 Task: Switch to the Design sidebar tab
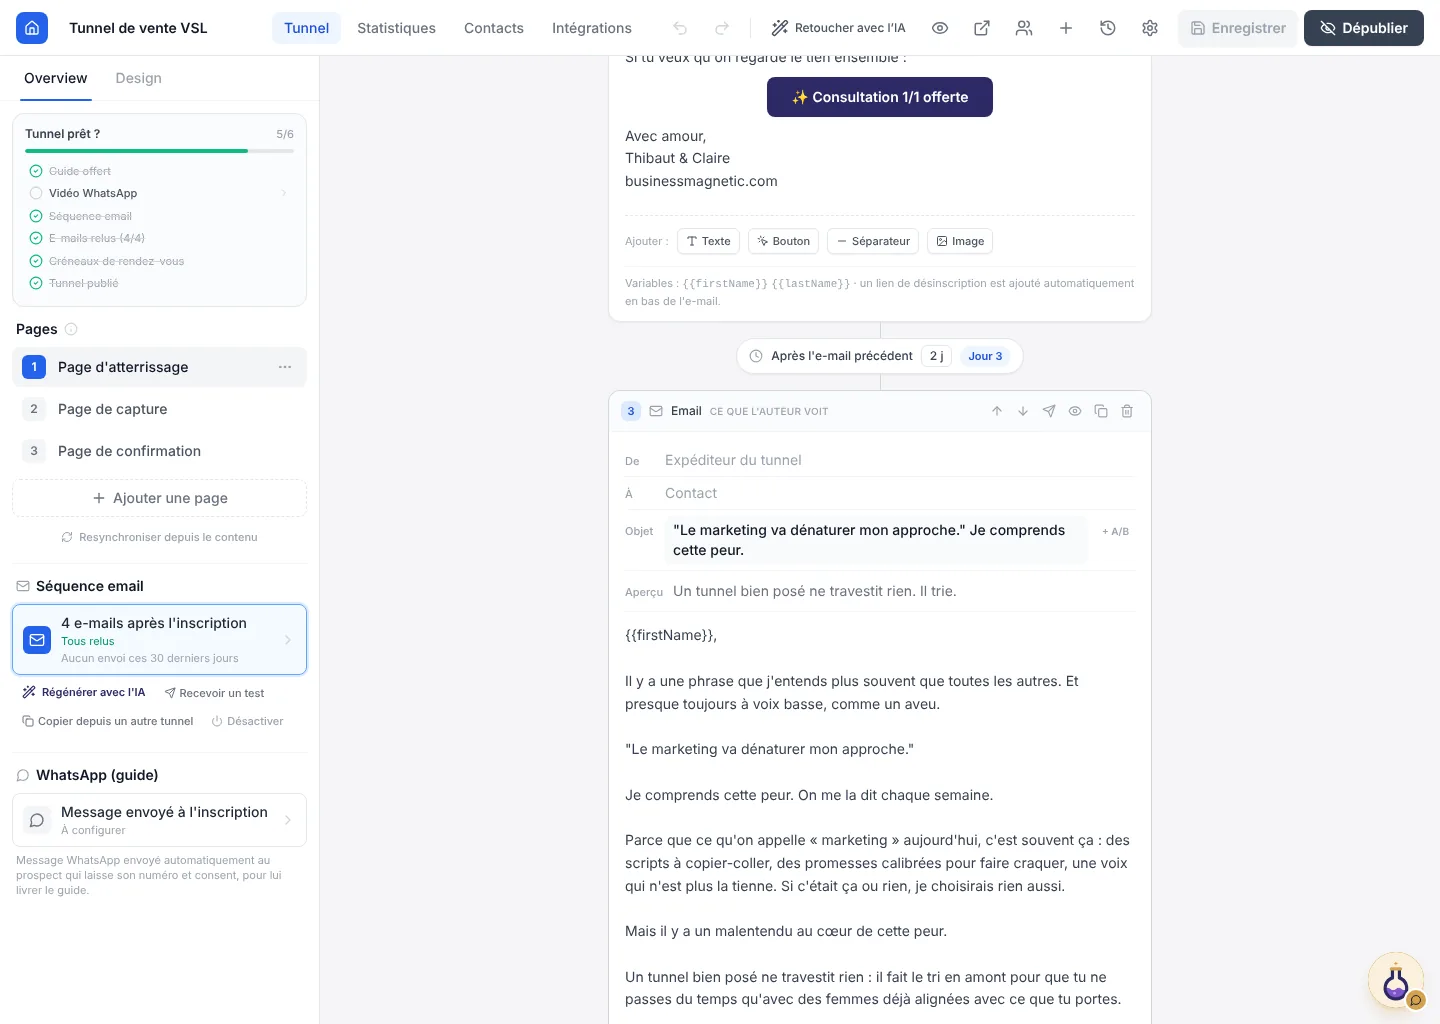[x=138, y=78]
